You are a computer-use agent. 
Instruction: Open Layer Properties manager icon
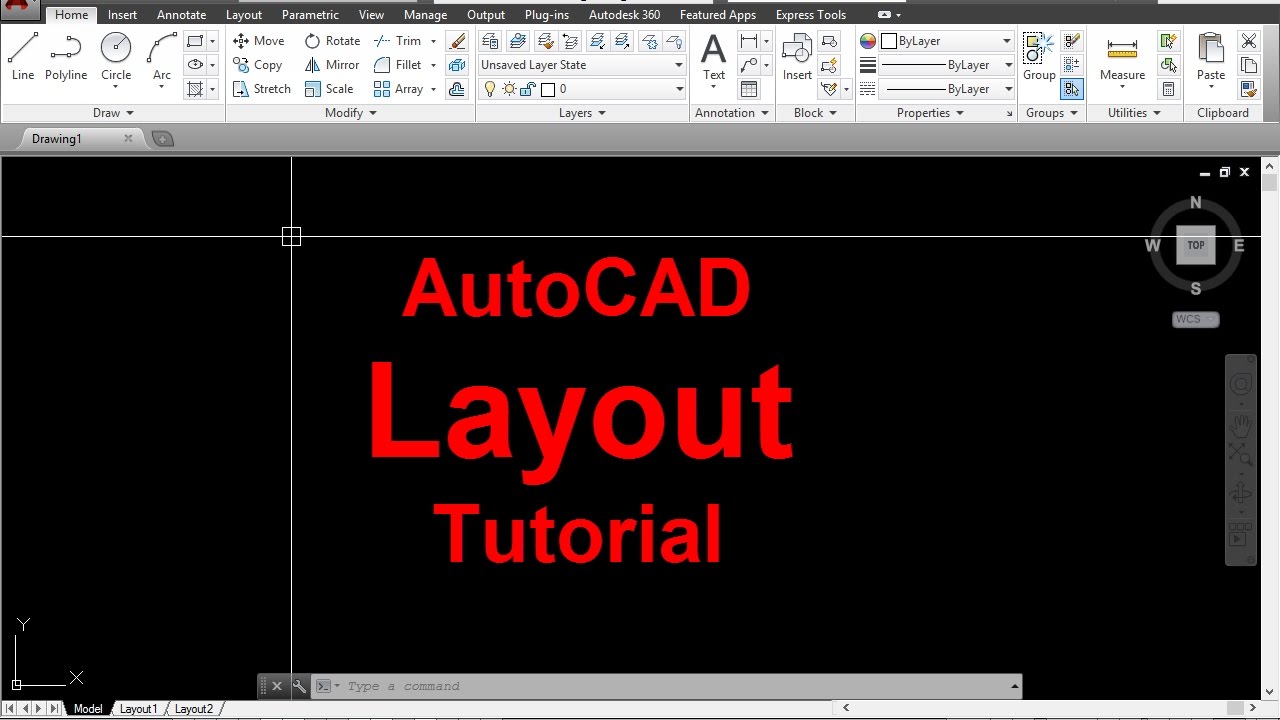[x=490, y=41]
